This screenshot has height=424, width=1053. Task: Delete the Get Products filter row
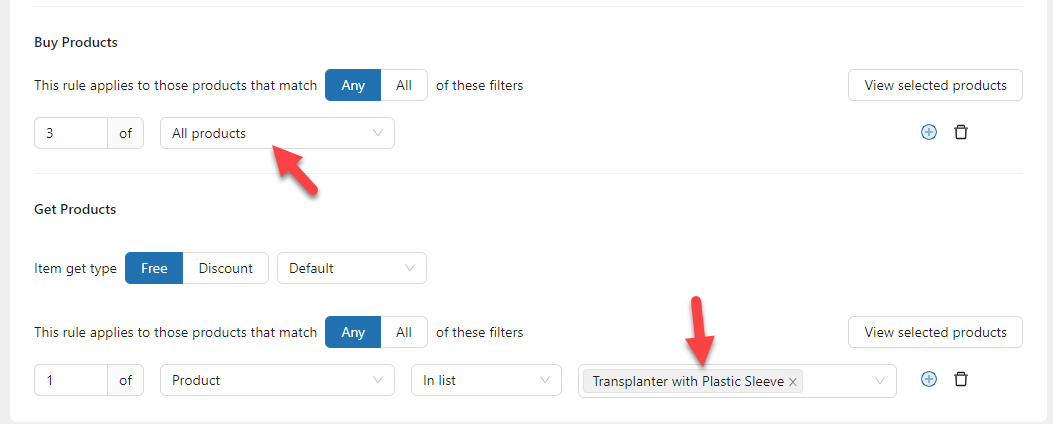click(960, 379)
